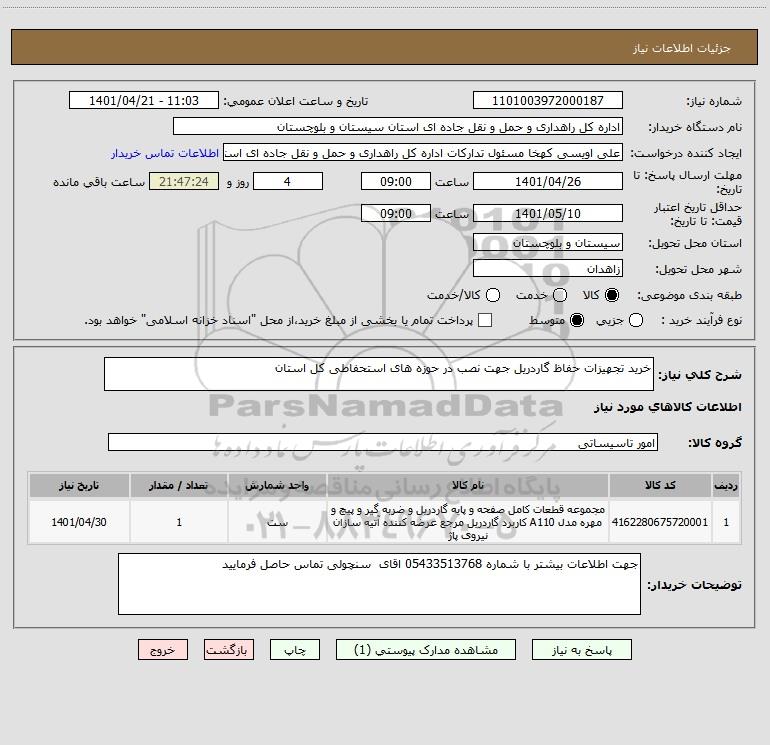The width and height of the screenshot is (770, 745).
Task: Click the buyer organization name field
Action: 398,126
